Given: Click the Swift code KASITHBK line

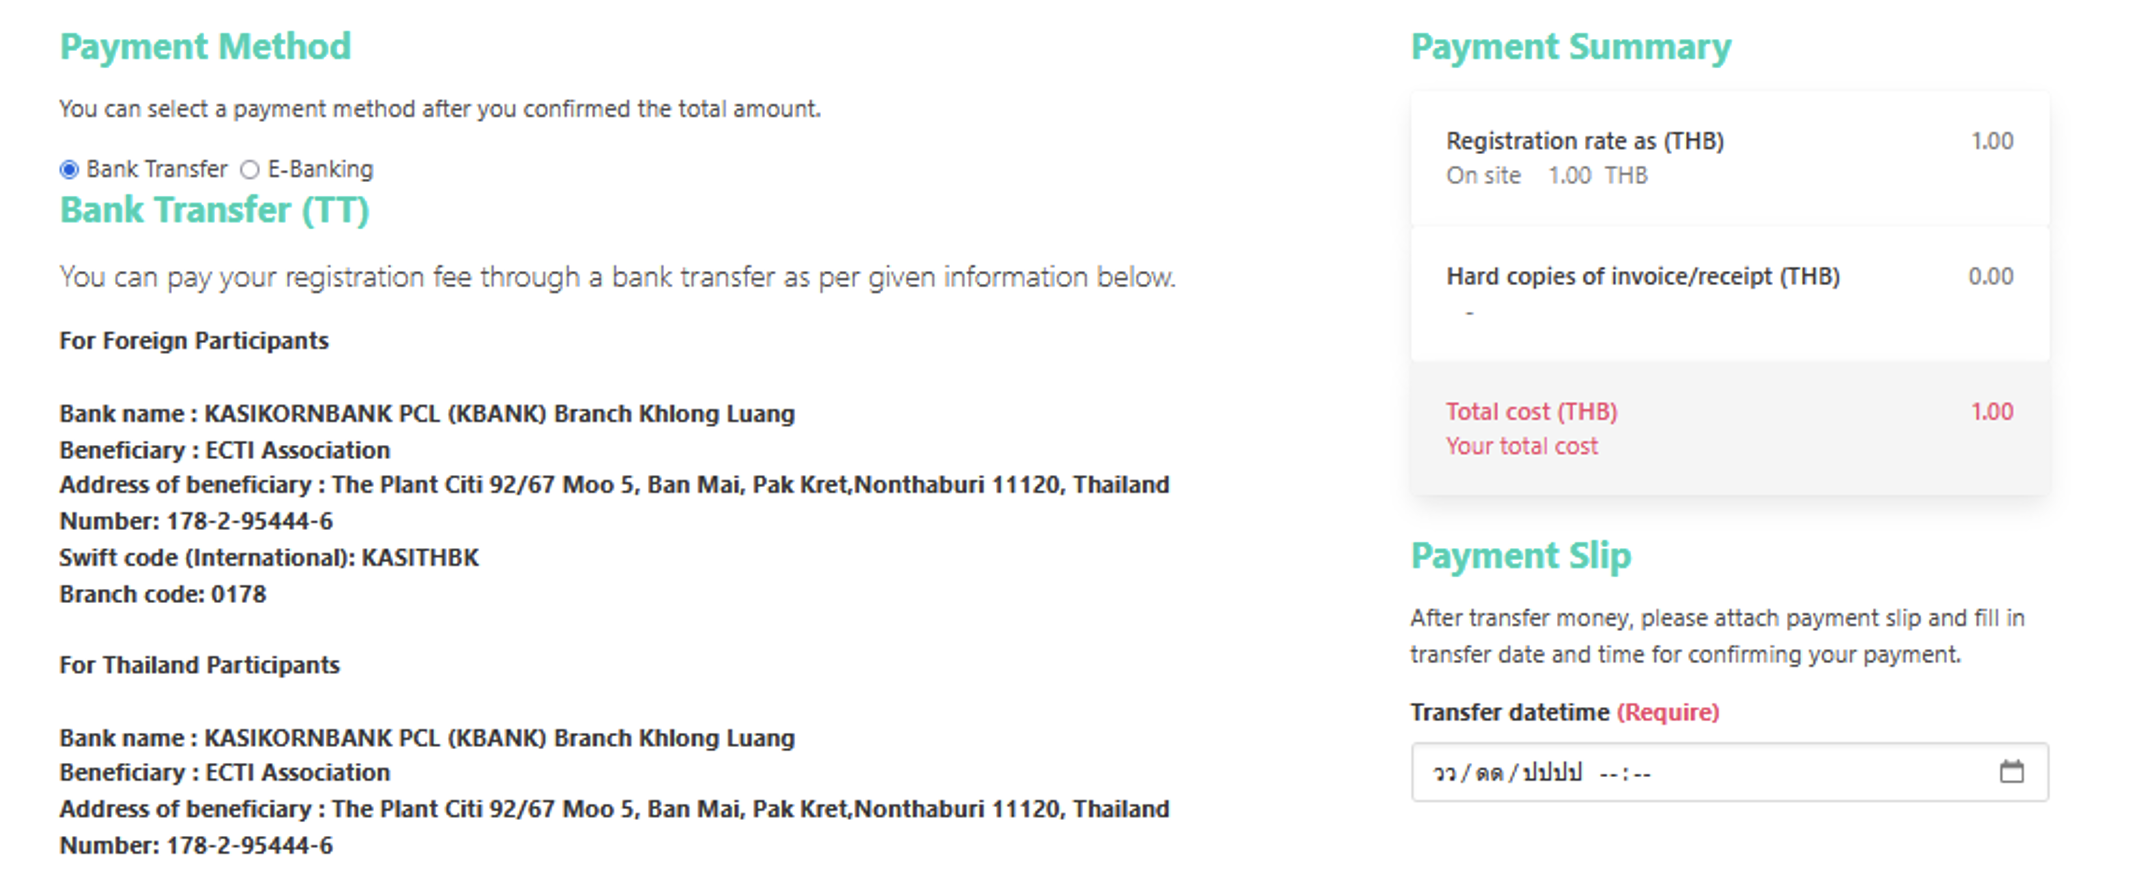Looking at the screenshot, I should pyautogui.click(x=269, y=558).
